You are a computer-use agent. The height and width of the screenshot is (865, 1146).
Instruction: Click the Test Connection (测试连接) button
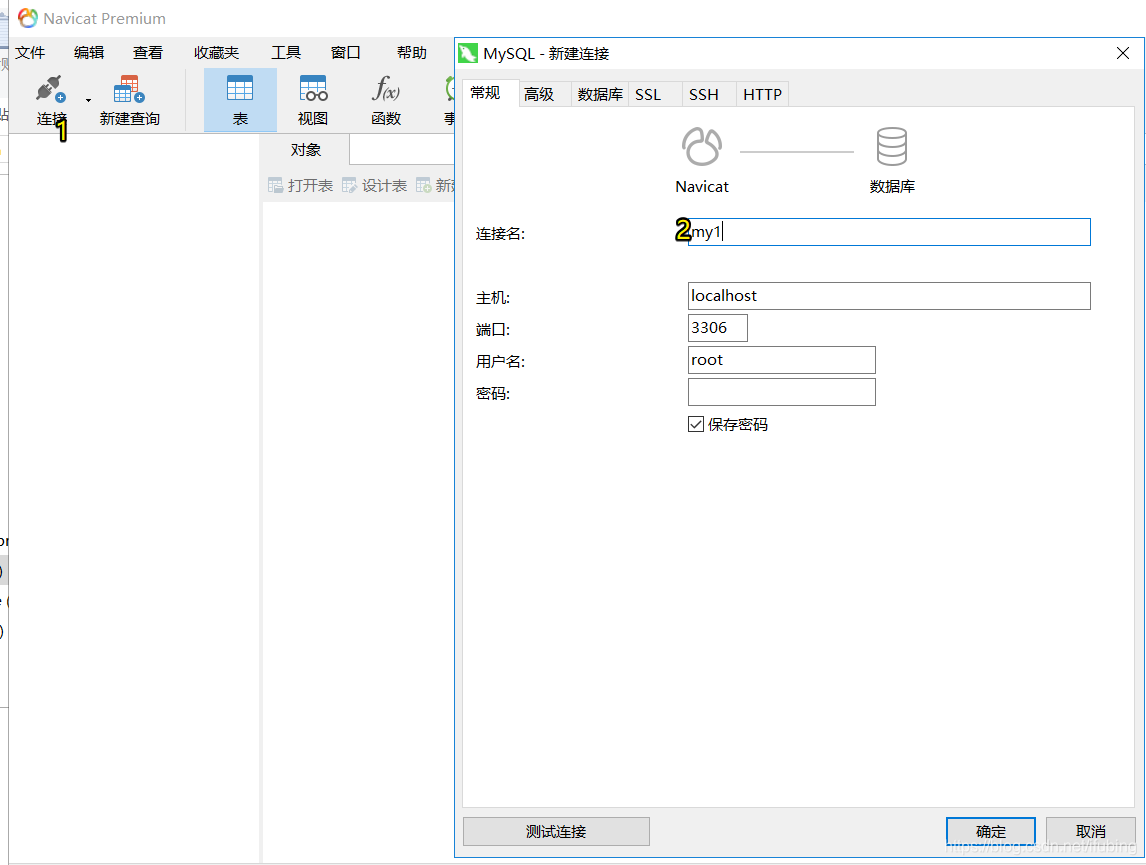556,831
